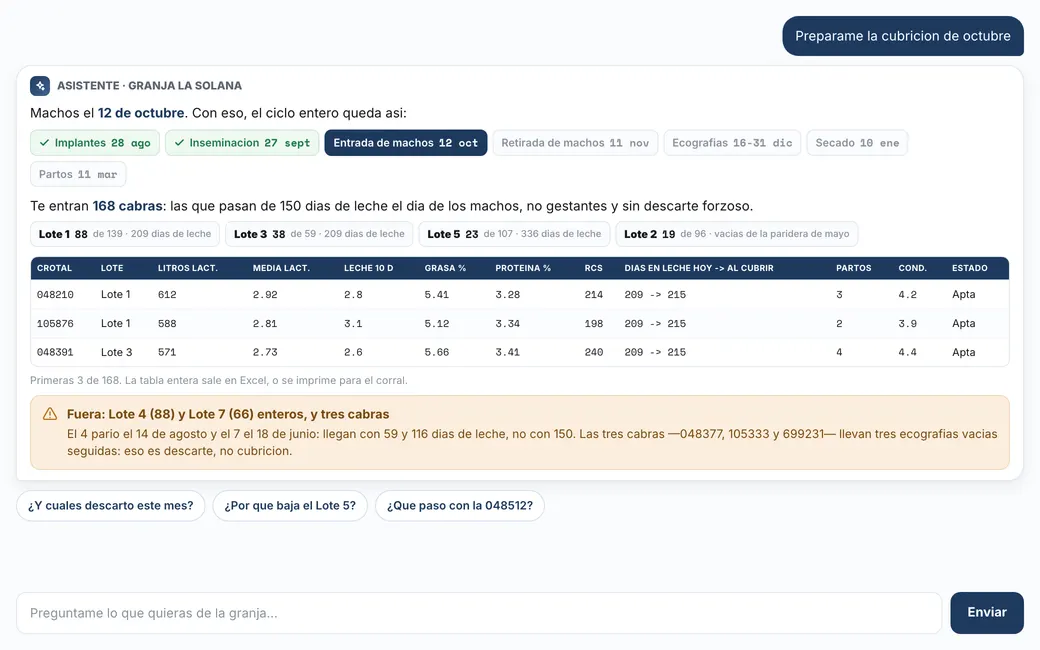Focus the Preguntame message input field
This screenshot has width=1040, height=650.
click(x=479, y=613)
